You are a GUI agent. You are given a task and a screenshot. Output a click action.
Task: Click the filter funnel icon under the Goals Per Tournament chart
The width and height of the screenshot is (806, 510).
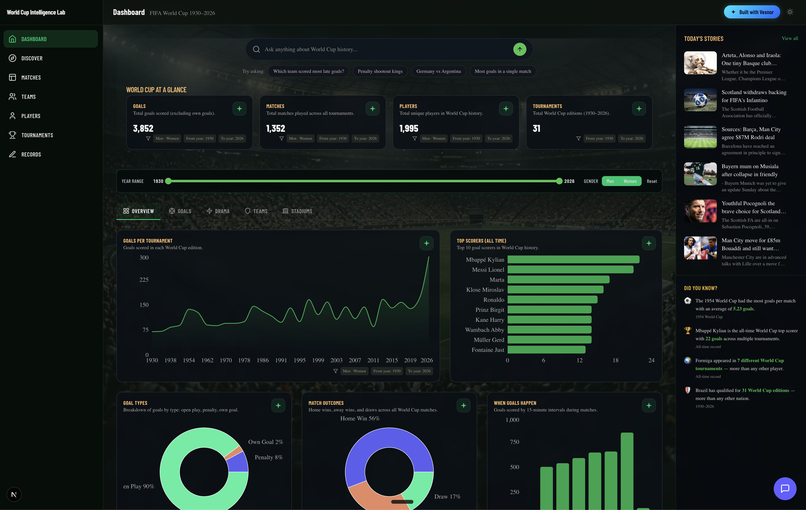[335, 371]
